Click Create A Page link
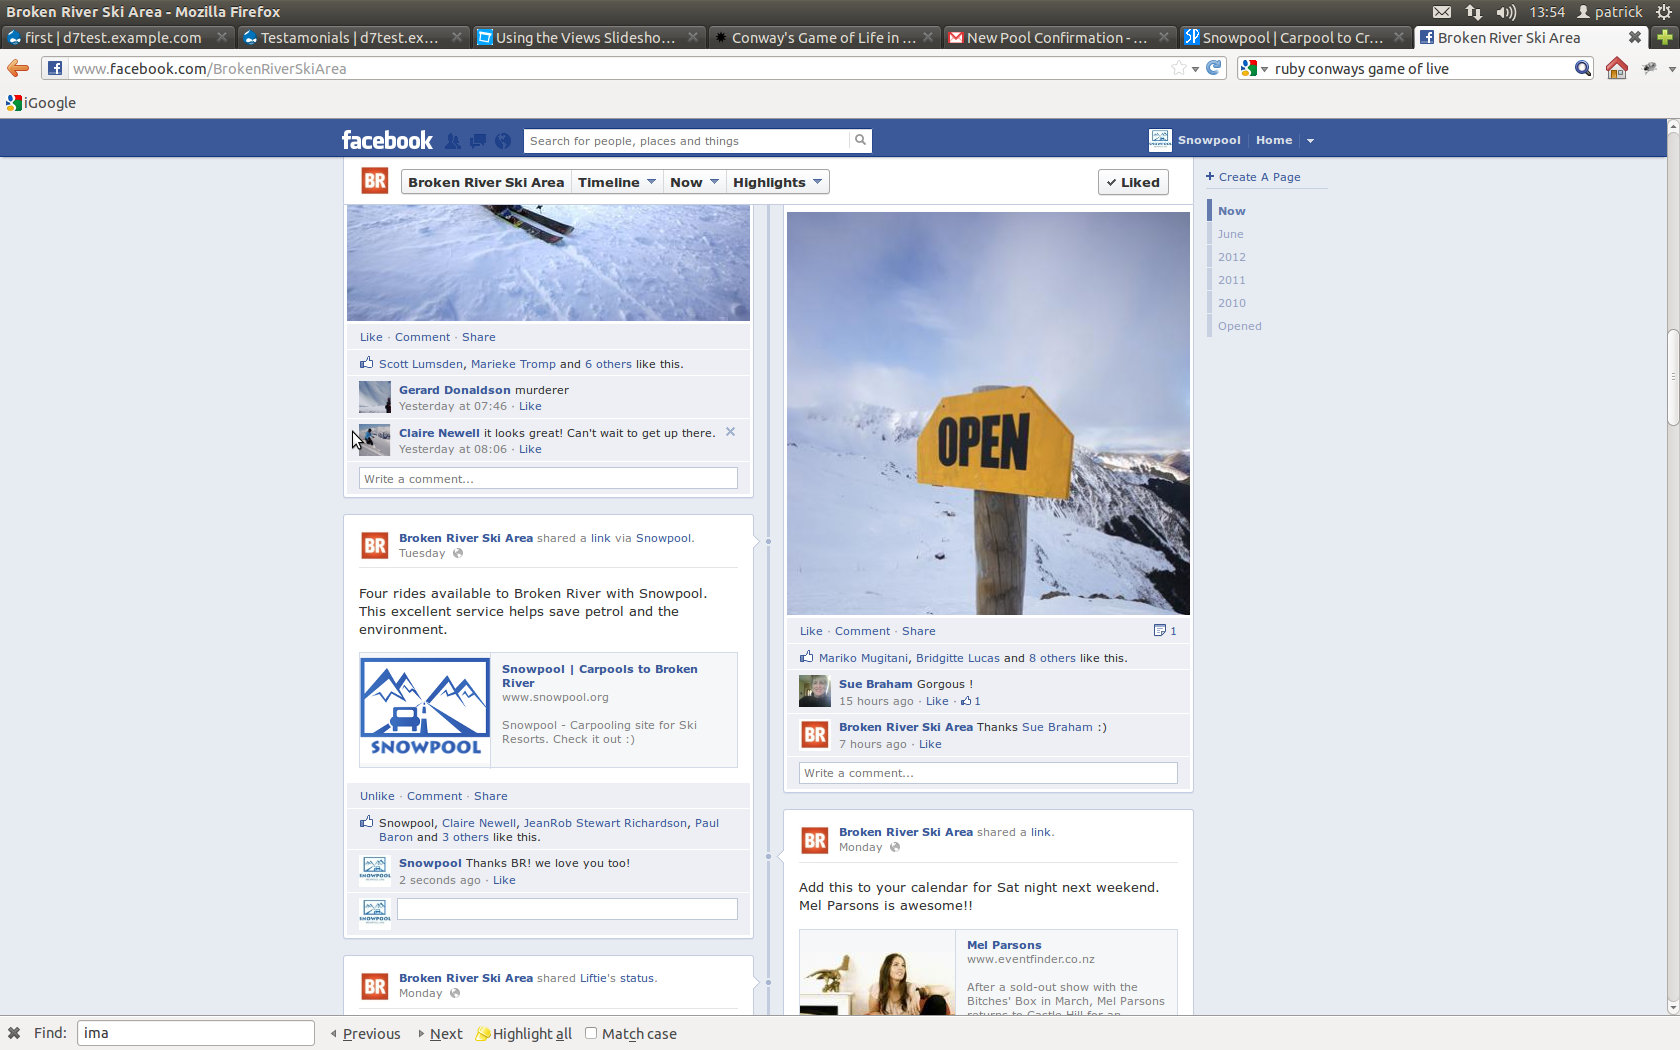 click(1259, 177)
